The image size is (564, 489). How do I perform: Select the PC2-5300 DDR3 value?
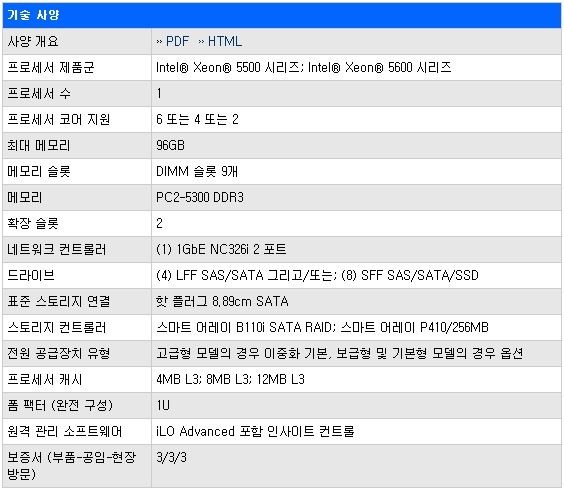pyautogui.click(x=200, y=198)
